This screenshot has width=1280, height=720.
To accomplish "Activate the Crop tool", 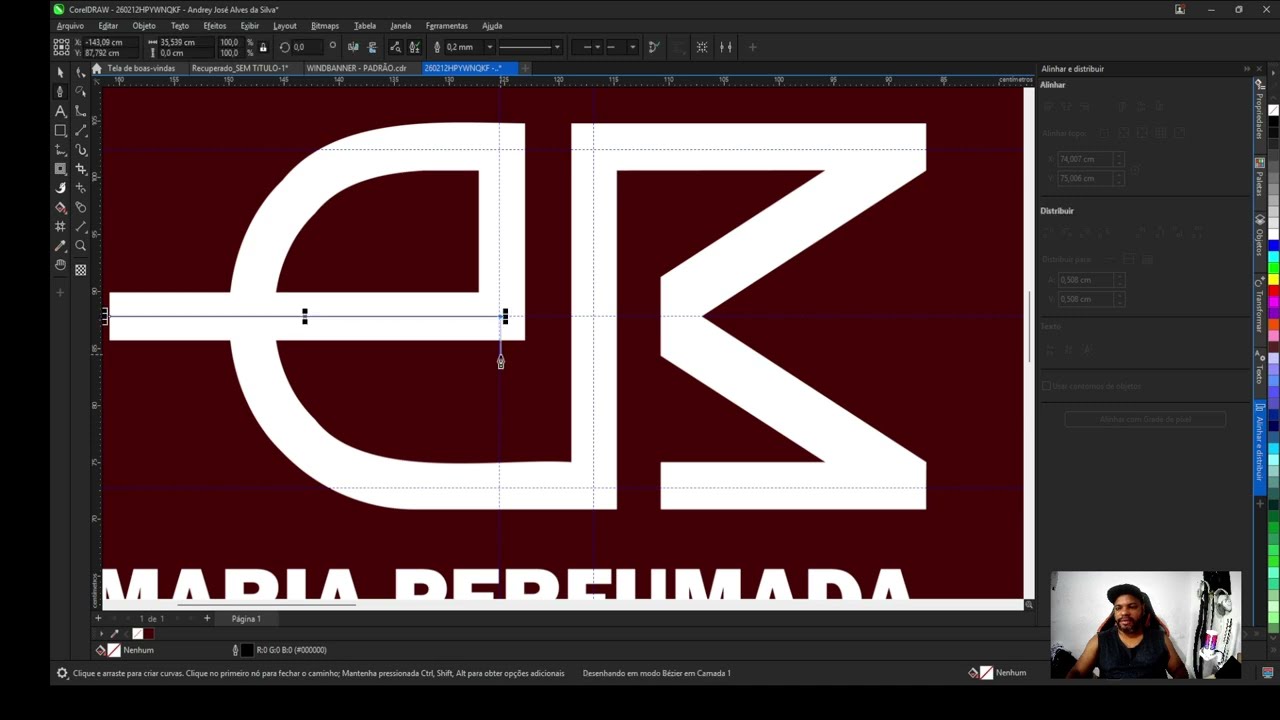I will [81, 169].
